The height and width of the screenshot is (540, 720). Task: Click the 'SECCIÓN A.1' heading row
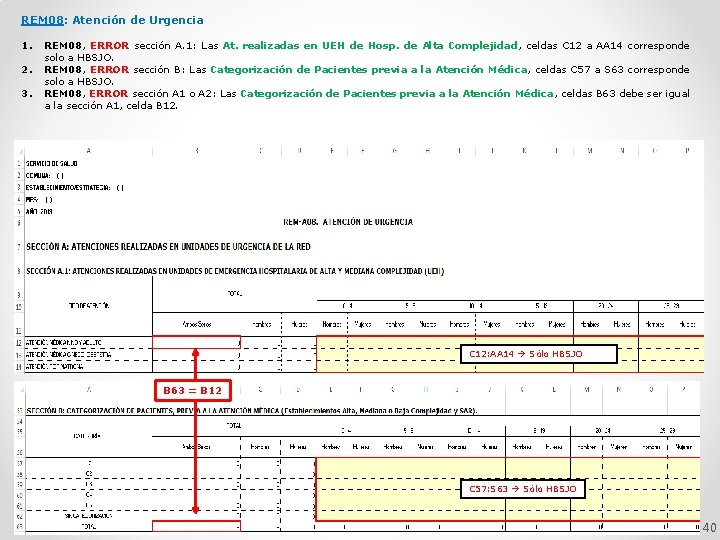[x=235, y=271]
